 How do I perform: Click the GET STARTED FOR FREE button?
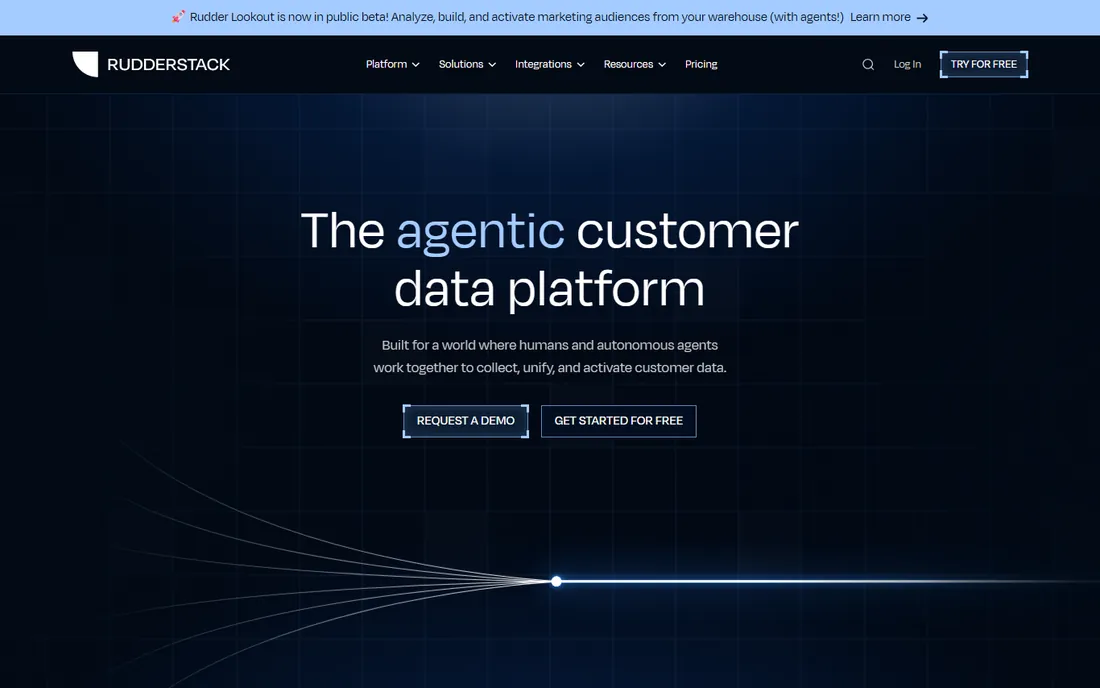point(619,421)
